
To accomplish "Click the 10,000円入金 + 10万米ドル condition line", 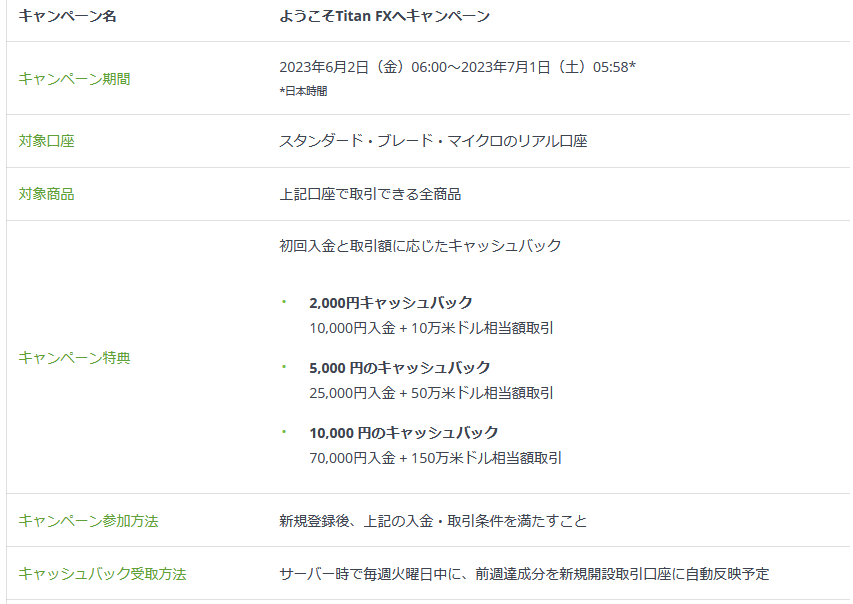I will (432, 327).
